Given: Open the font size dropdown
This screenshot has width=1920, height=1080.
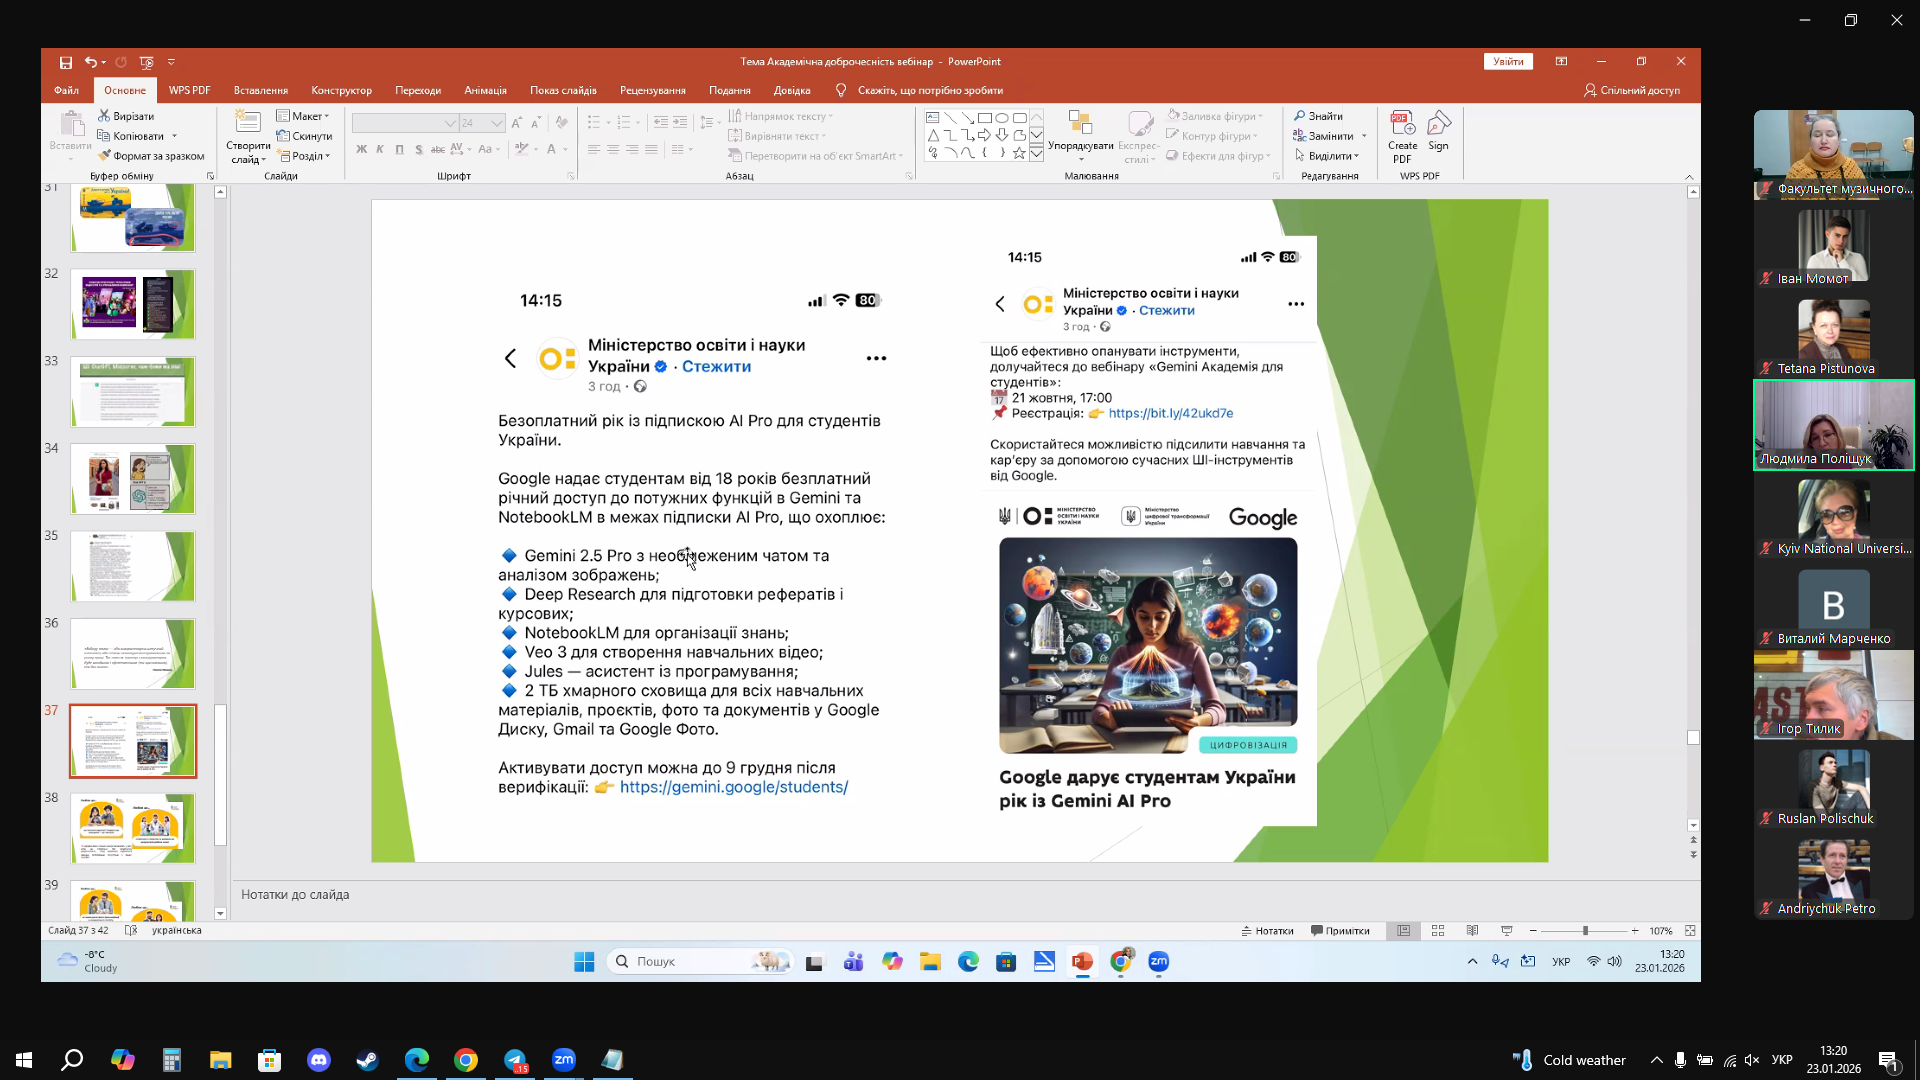Looking at the screenshot, I should (x=496, y=123).
